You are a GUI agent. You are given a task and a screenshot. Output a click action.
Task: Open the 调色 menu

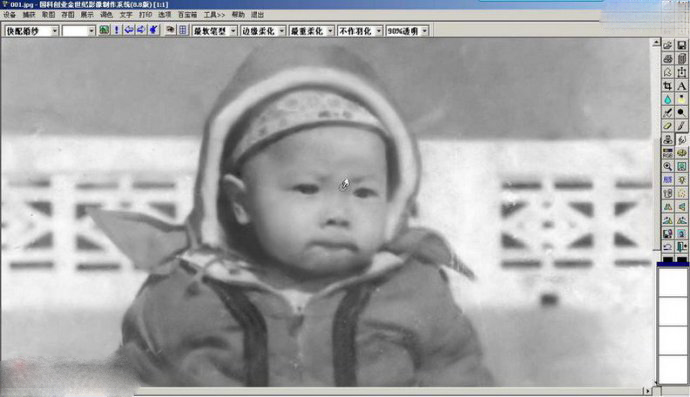coord(106,15)
